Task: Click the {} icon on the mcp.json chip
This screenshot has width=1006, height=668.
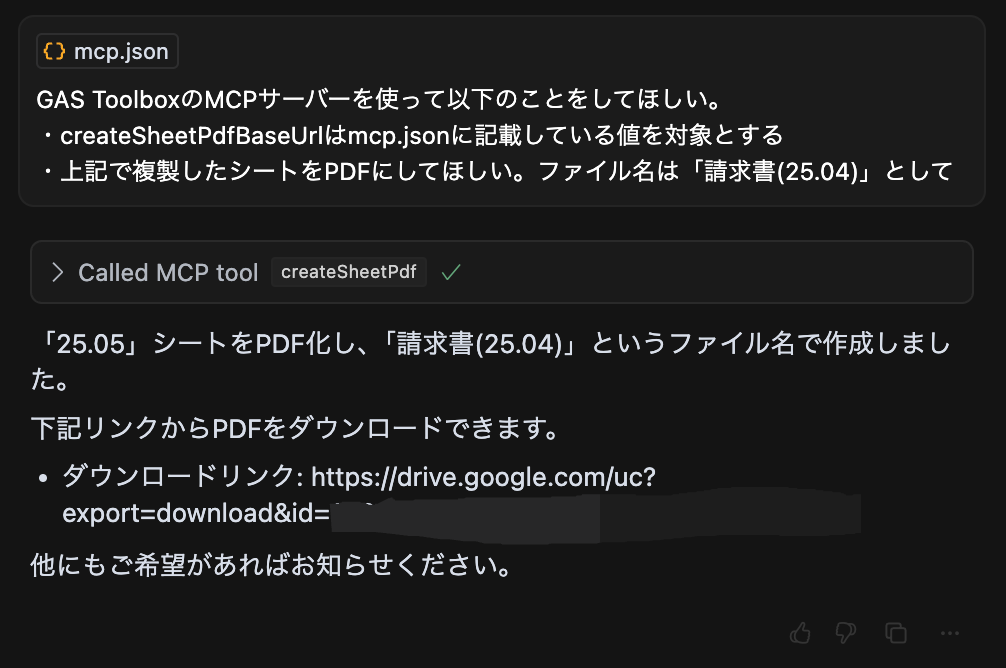Action: 55,50
